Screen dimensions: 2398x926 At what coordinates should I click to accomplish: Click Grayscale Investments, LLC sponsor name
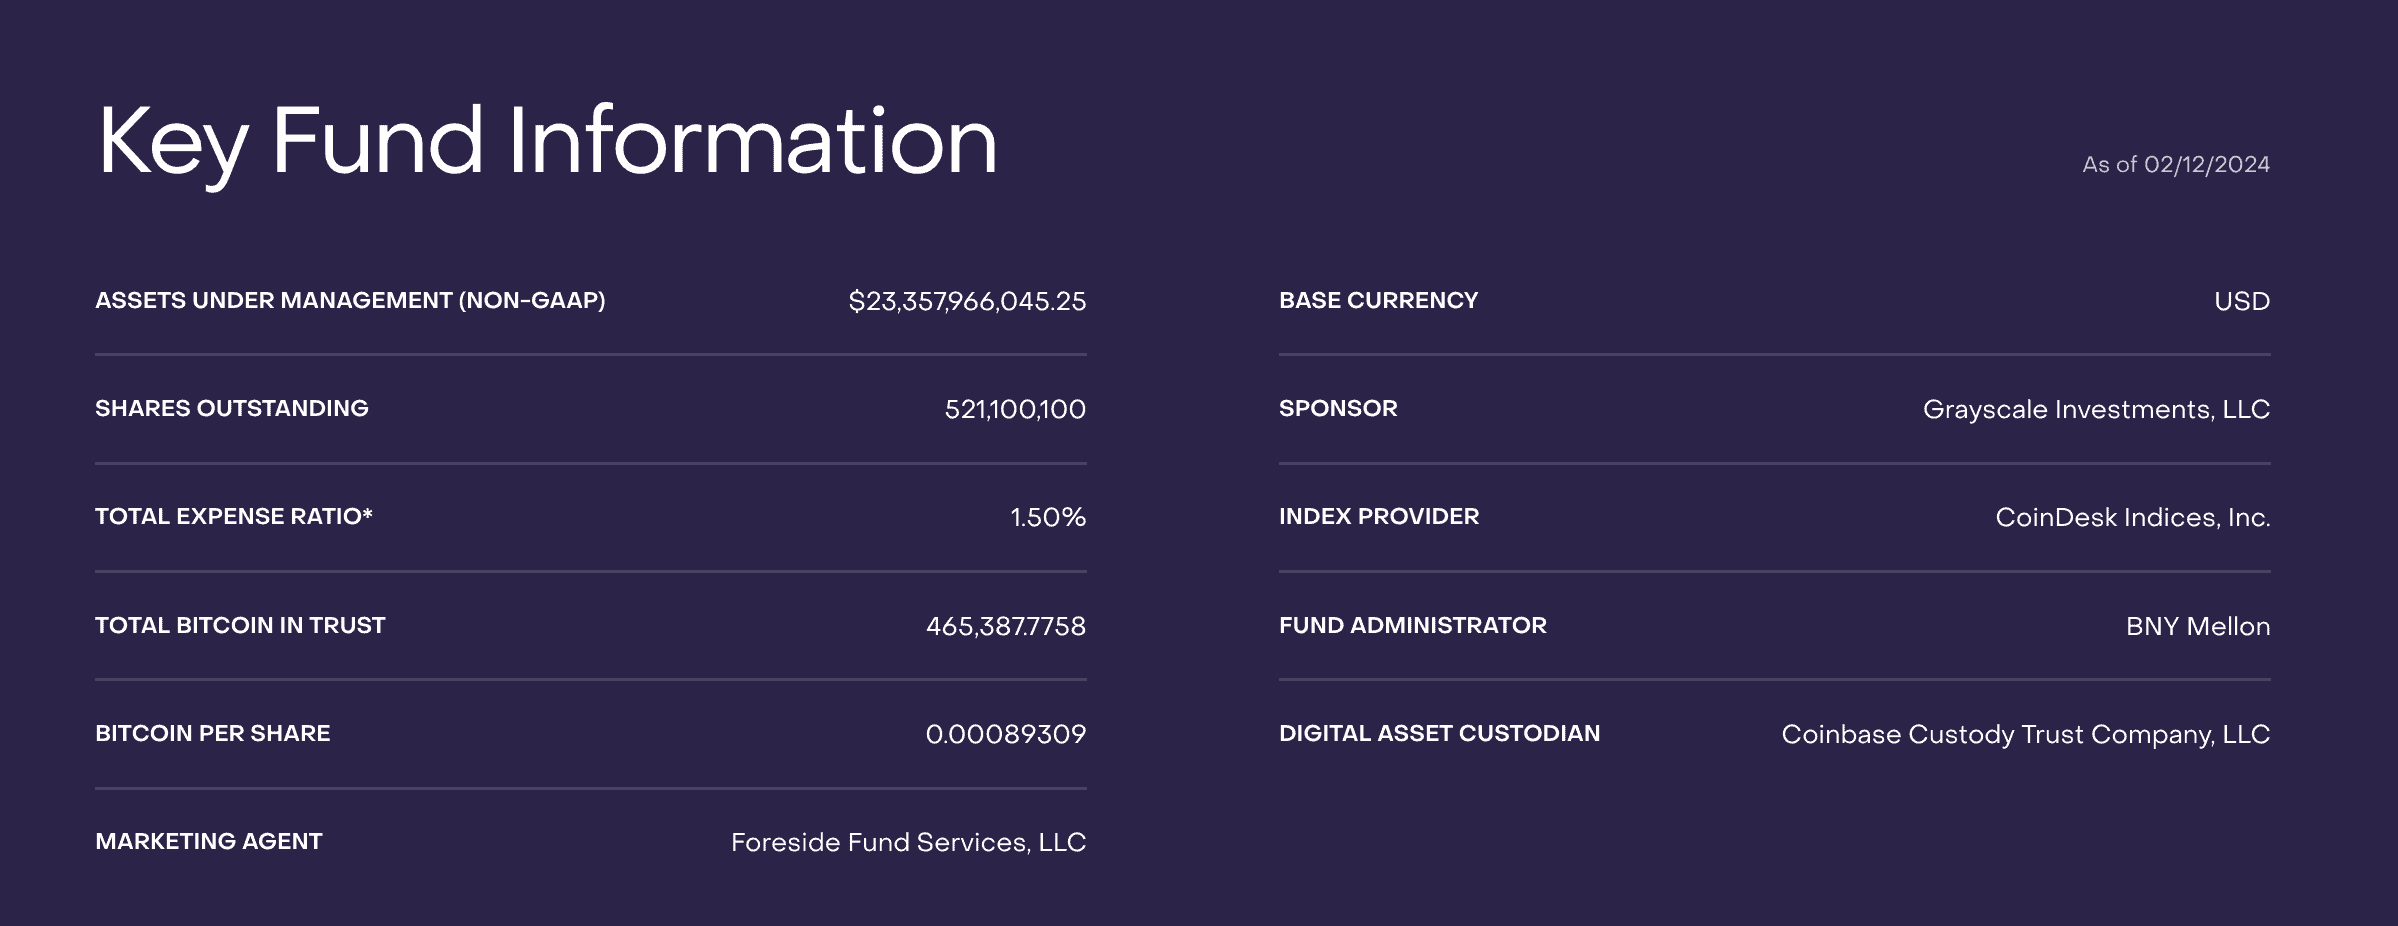coord(2095,409)
